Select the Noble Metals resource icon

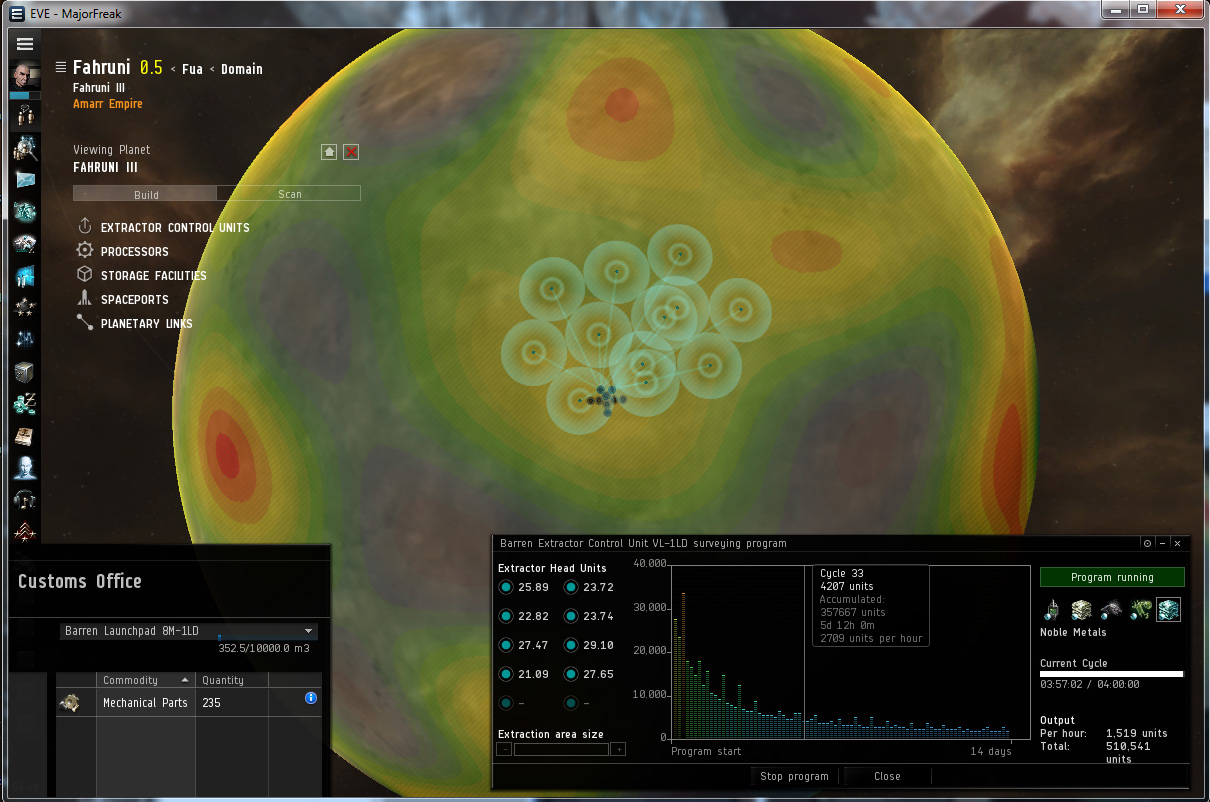point(1168,609)
